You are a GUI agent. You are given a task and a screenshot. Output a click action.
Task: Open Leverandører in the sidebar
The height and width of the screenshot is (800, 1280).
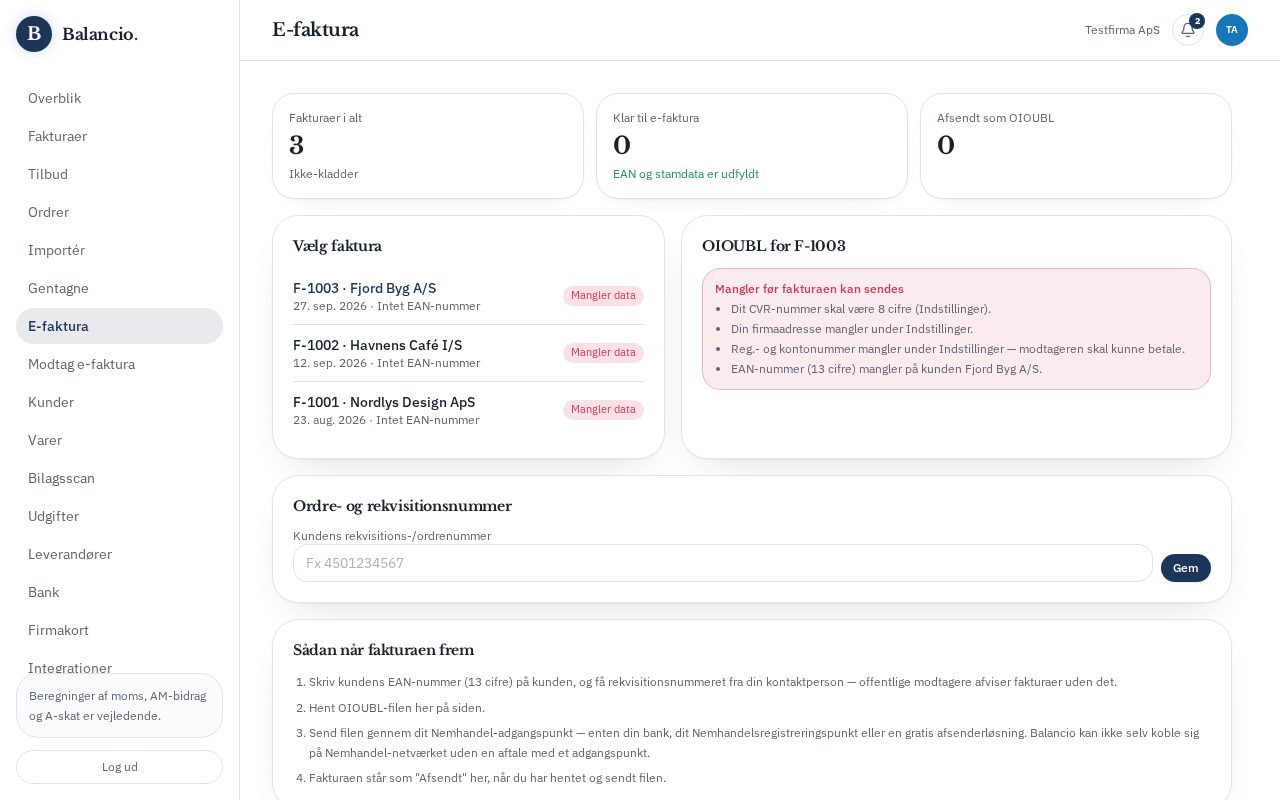point(119,554)
